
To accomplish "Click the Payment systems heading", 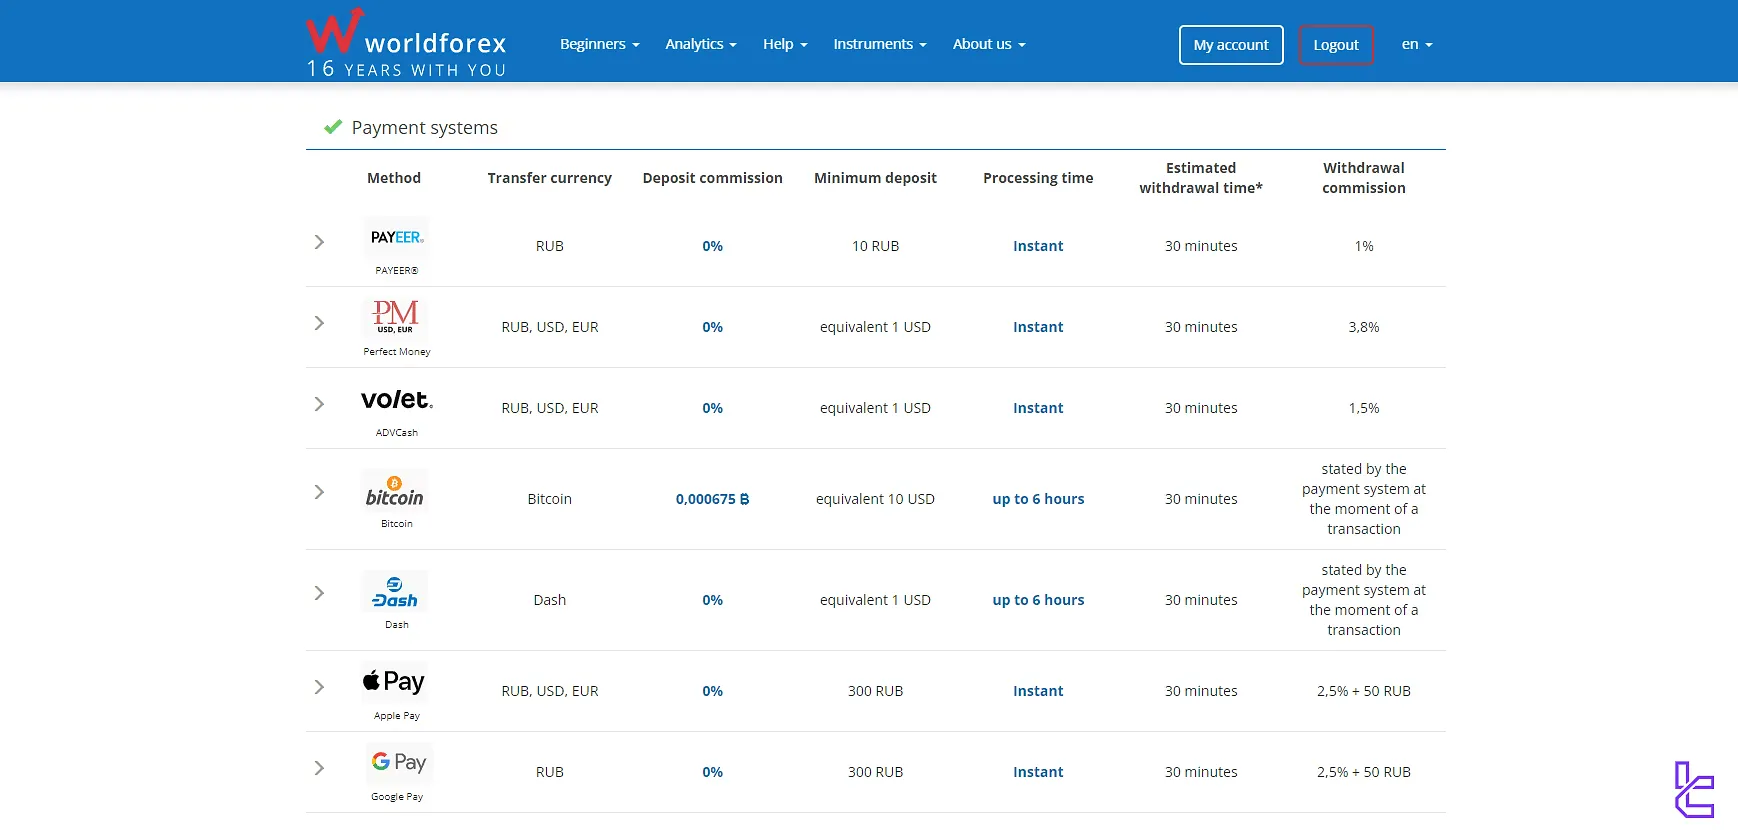I will click(425, 127).
